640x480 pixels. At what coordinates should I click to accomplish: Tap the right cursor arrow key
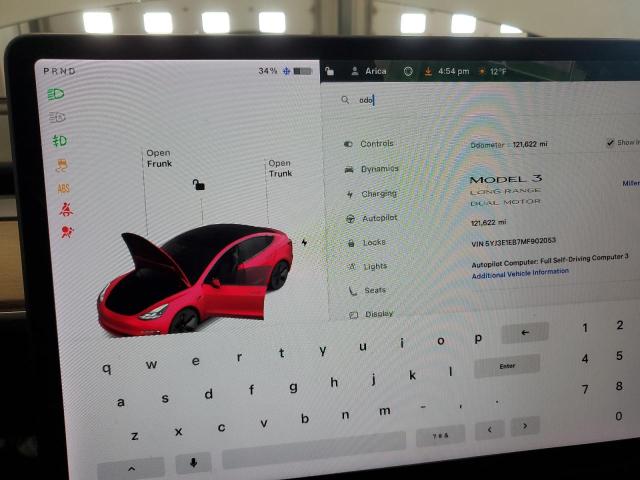click(x=525, y=426)
